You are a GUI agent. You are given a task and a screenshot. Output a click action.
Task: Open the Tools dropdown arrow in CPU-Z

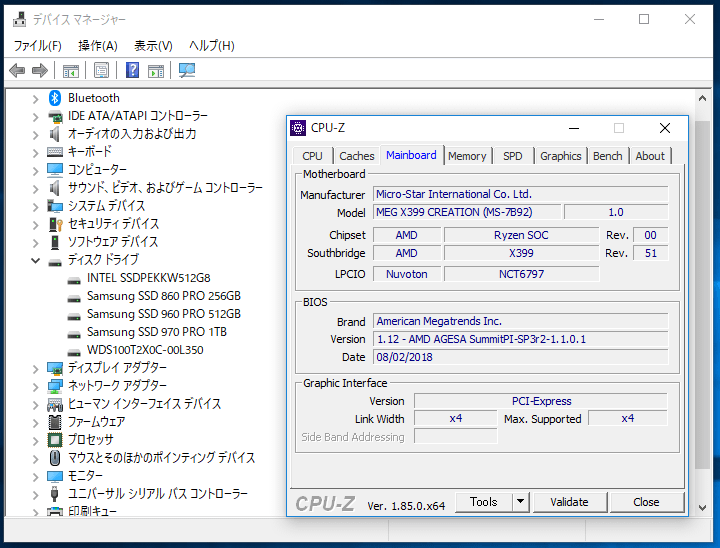point(520,502)
